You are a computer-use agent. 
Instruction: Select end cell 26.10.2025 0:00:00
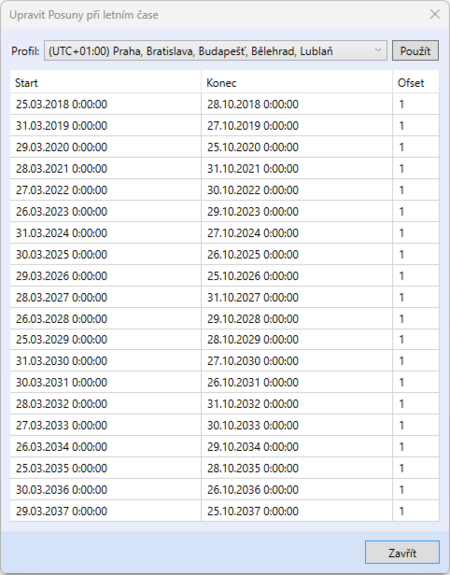coord(297,254)
